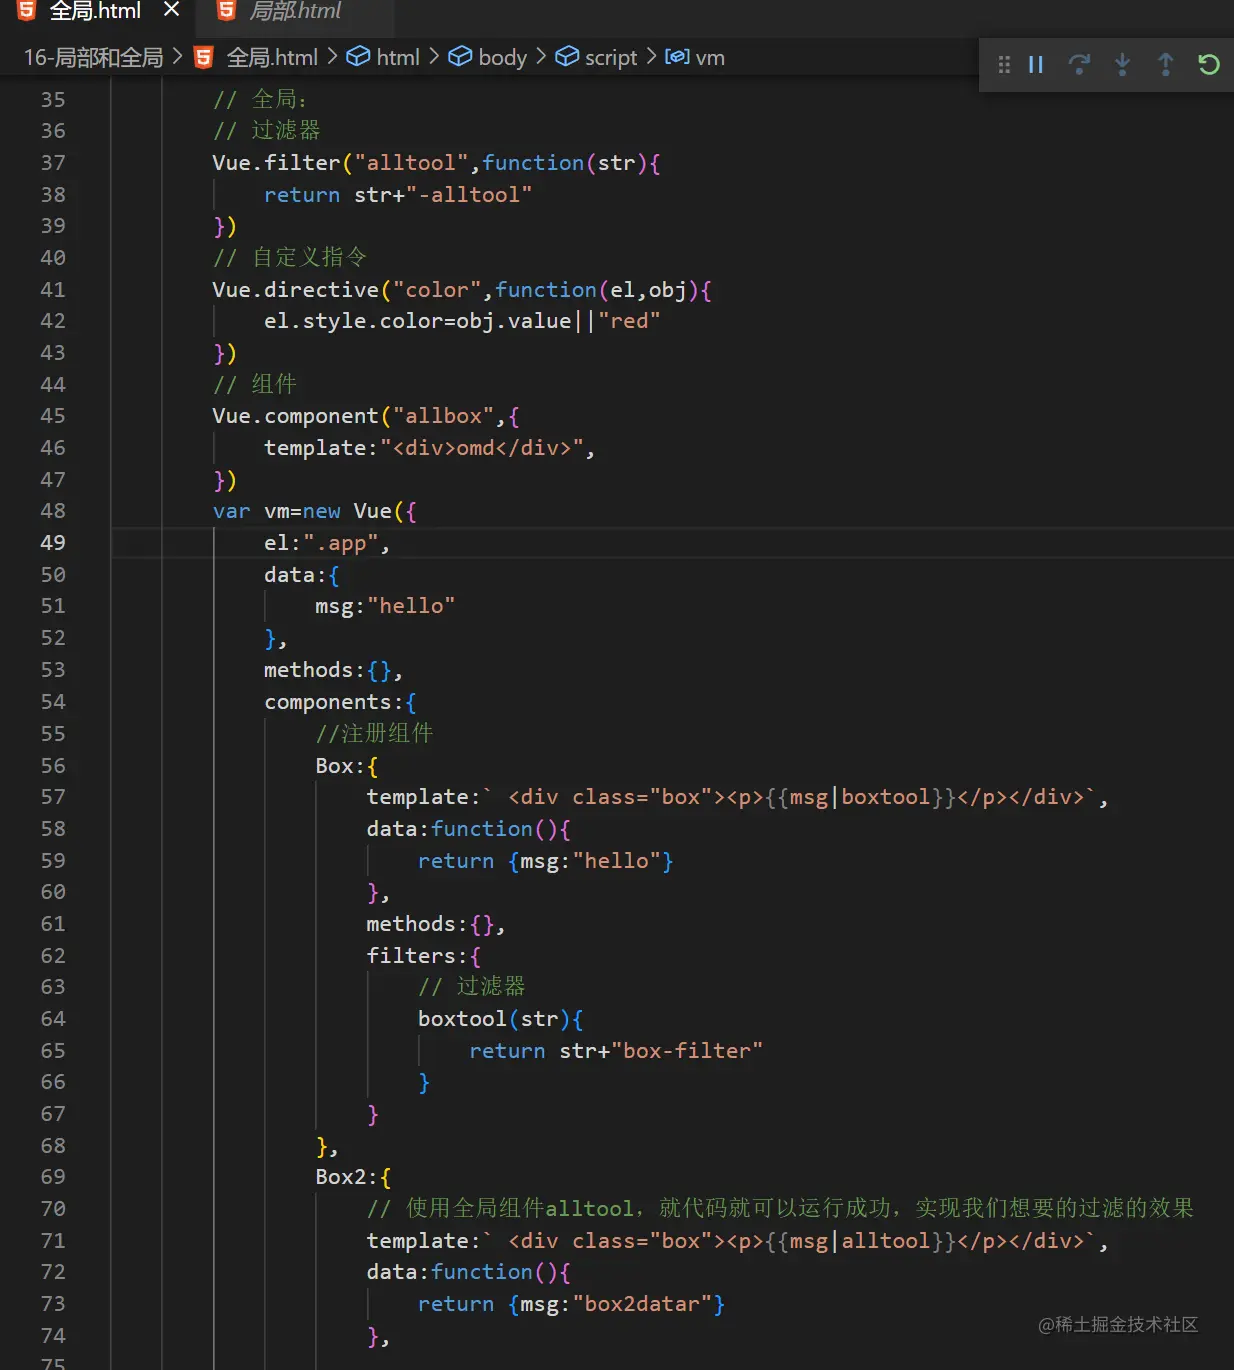Open the body breadcrumb segment
The width and height of the screenshot is (1234, 1370).
(502, 58)
